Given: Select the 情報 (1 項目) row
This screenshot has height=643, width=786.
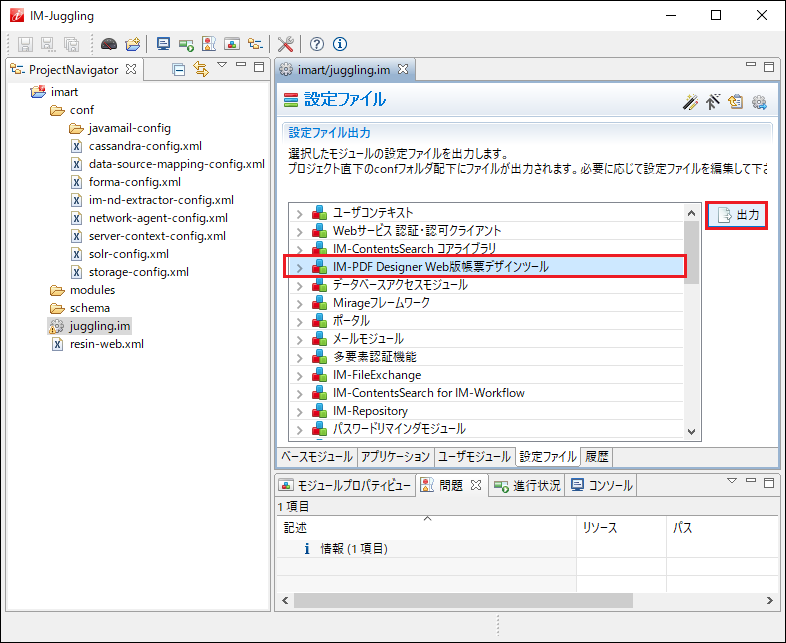Looking at the screenshot, I should (x=426, y=549).
